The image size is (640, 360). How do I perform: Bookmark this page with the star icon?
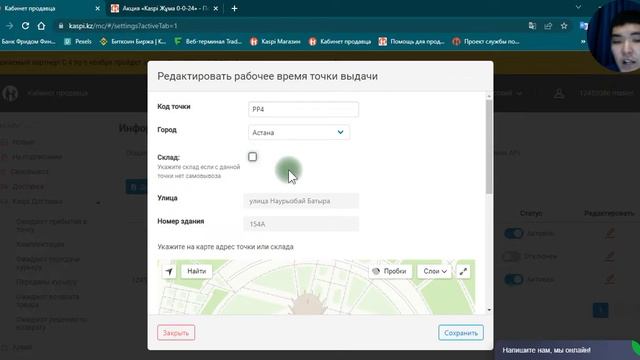coord(564,26)
